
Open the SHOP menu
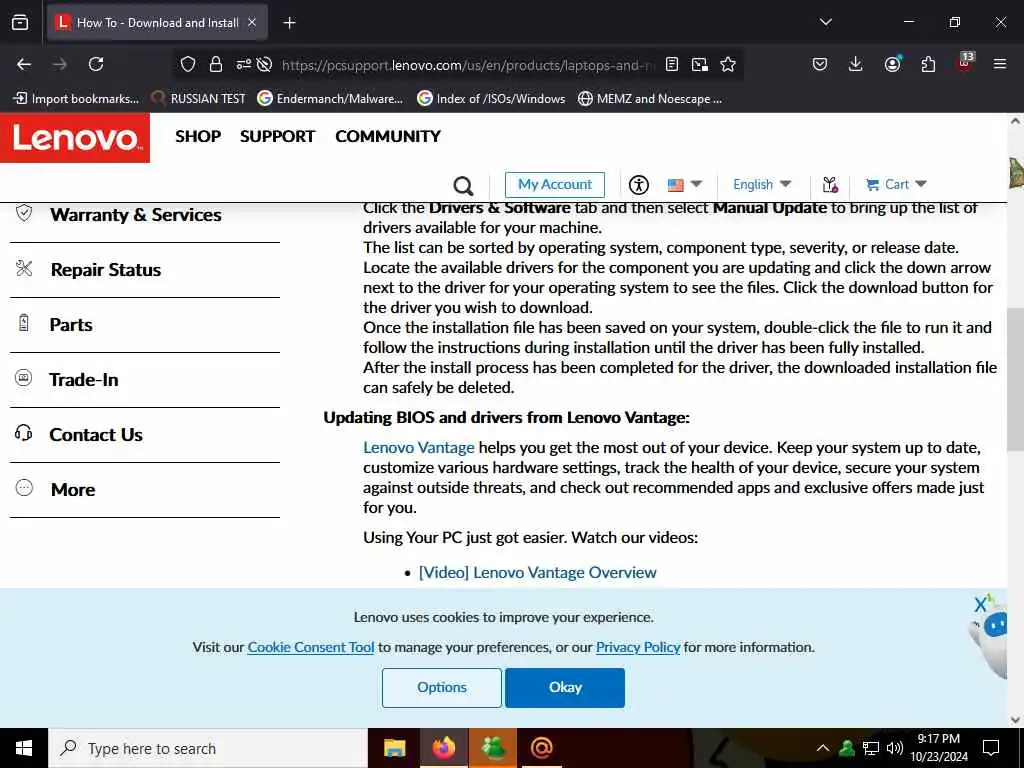coord(198,136)
